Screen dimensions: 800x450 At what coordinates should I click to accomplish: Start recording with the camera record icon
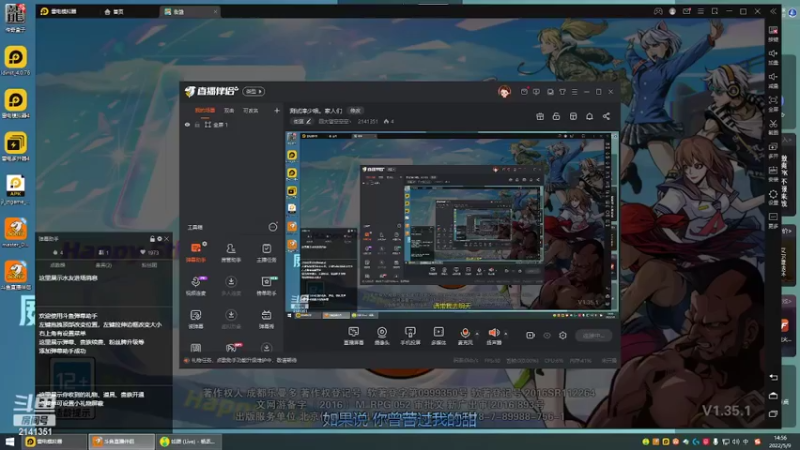click(x=530, y=335)
